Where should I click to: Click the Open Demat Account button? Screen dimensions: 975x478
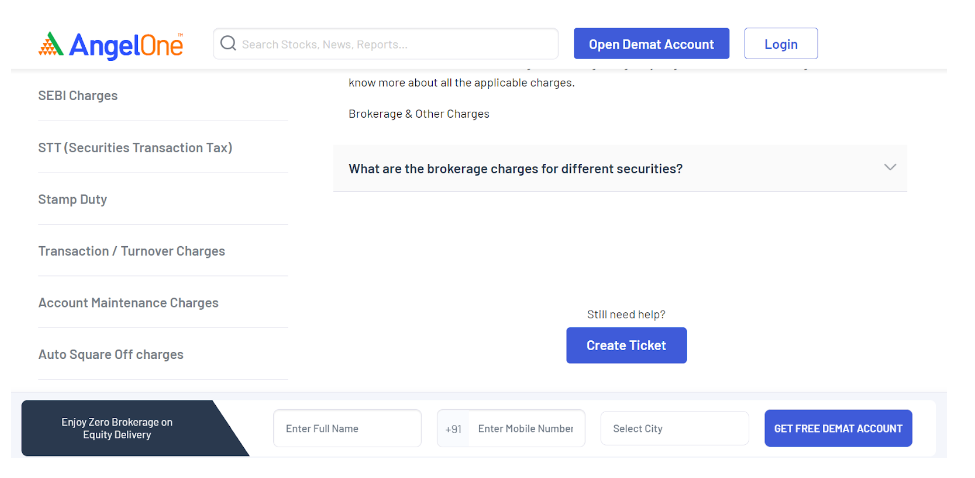click(x=651, y=44)
